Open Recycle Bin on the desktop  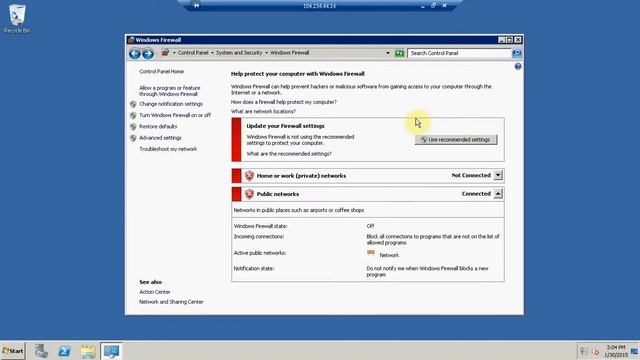[x=17, y=19]
